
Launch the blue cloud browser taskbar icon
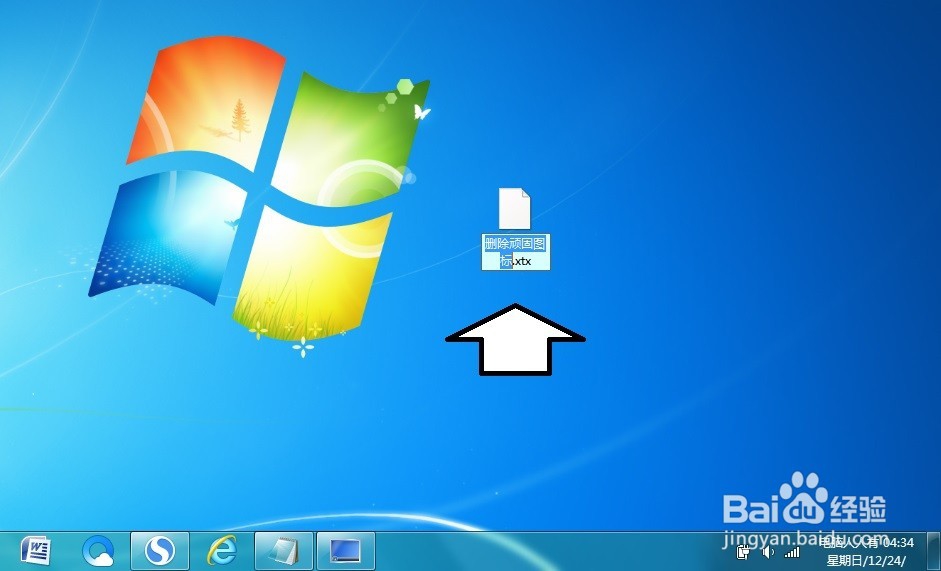98,551
